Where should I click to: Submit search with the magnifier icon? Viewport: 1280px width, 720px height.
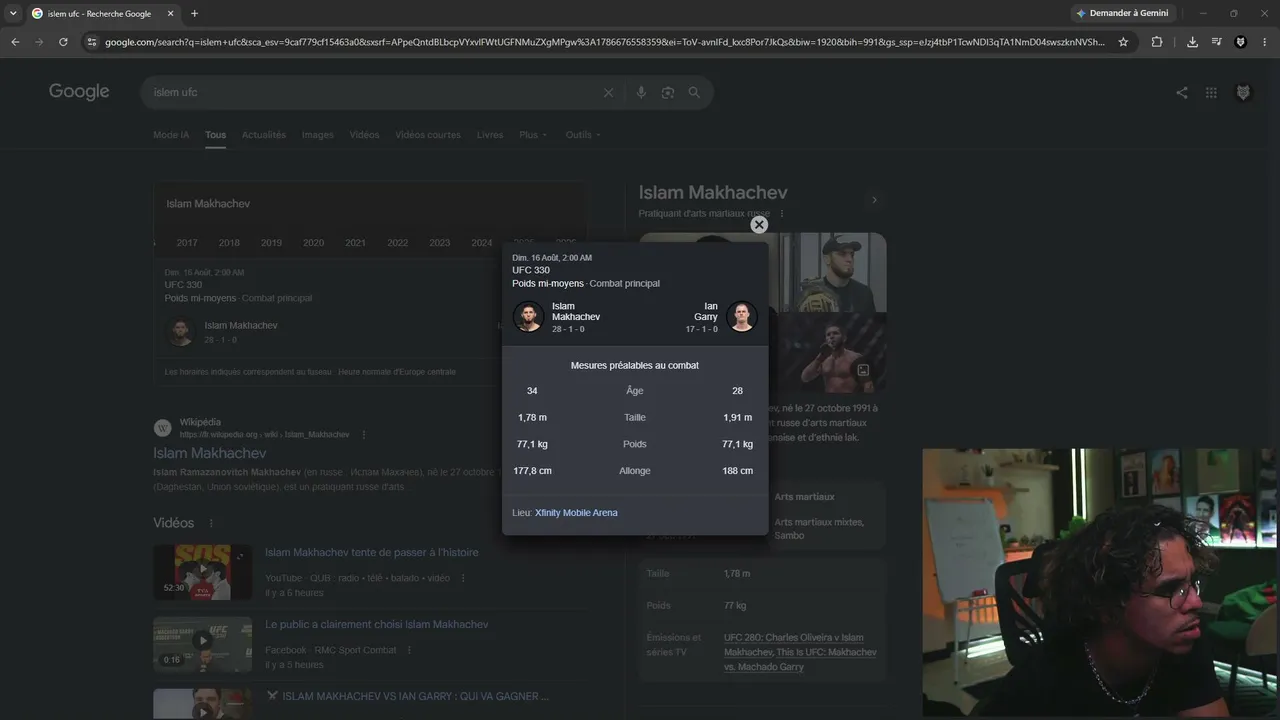pyautogui.click(x=694, y=93)
